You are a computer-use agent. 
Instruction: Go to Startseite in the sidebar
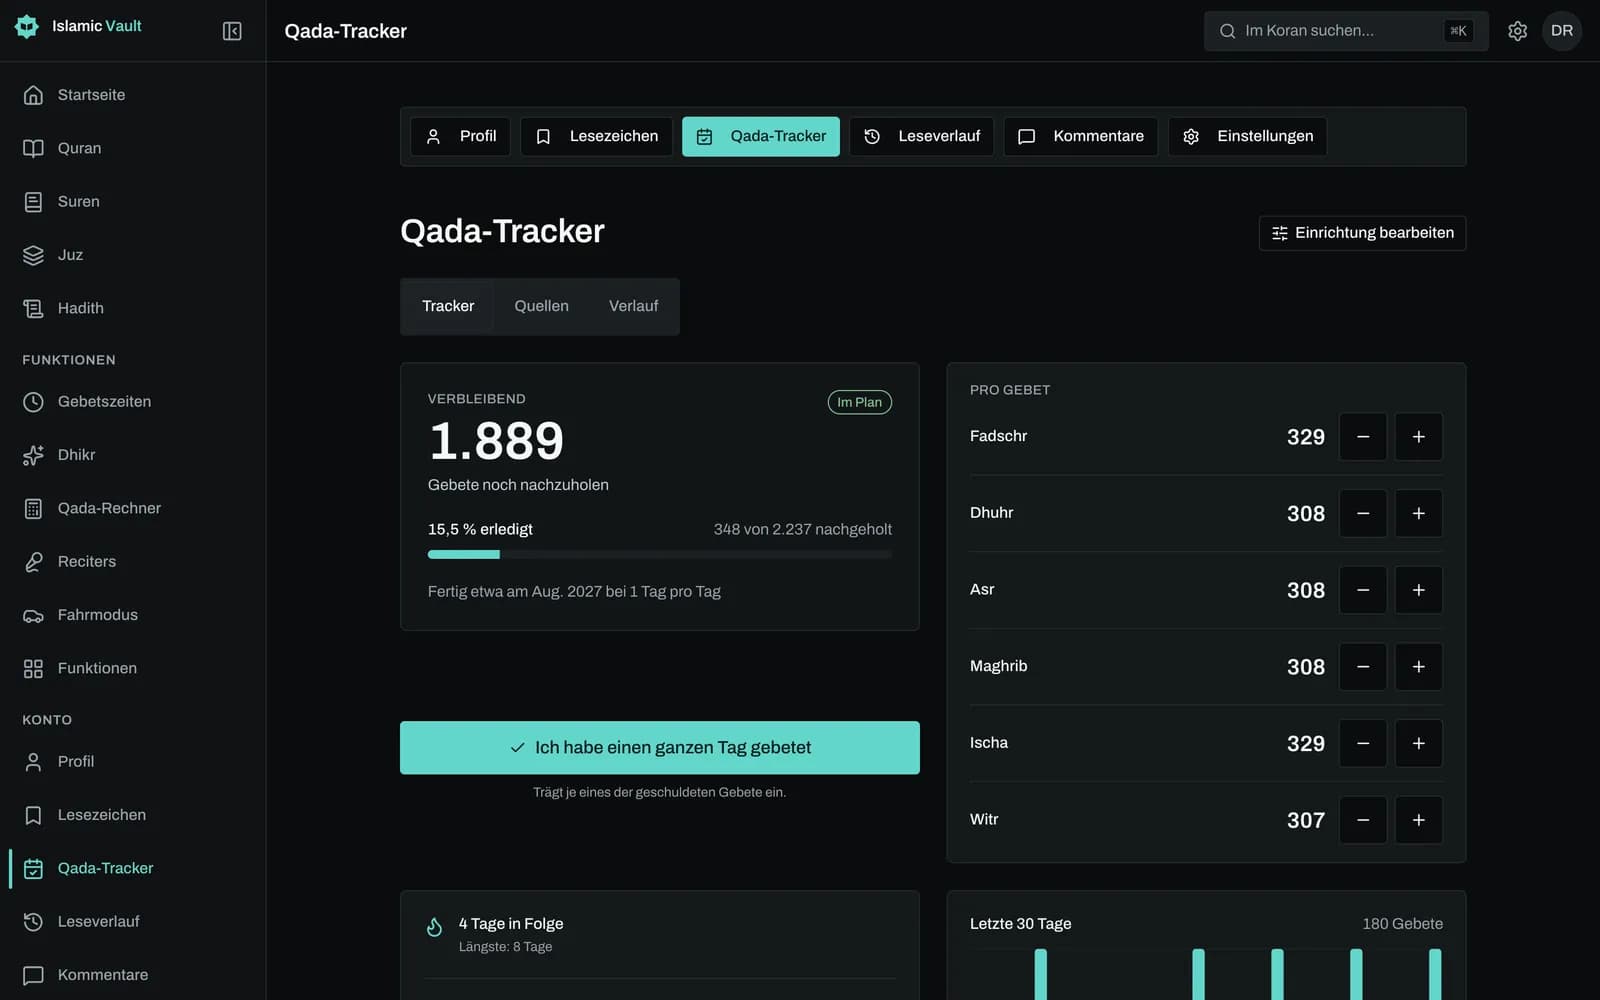point(133,95)
